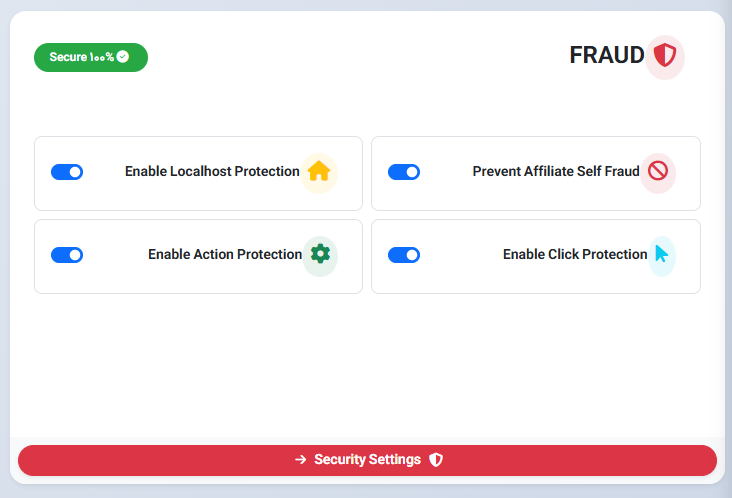Turn off Enable Click Protection switch
Image resolution: width=732 pixels, height=498 pixels.
coord(404,255)
